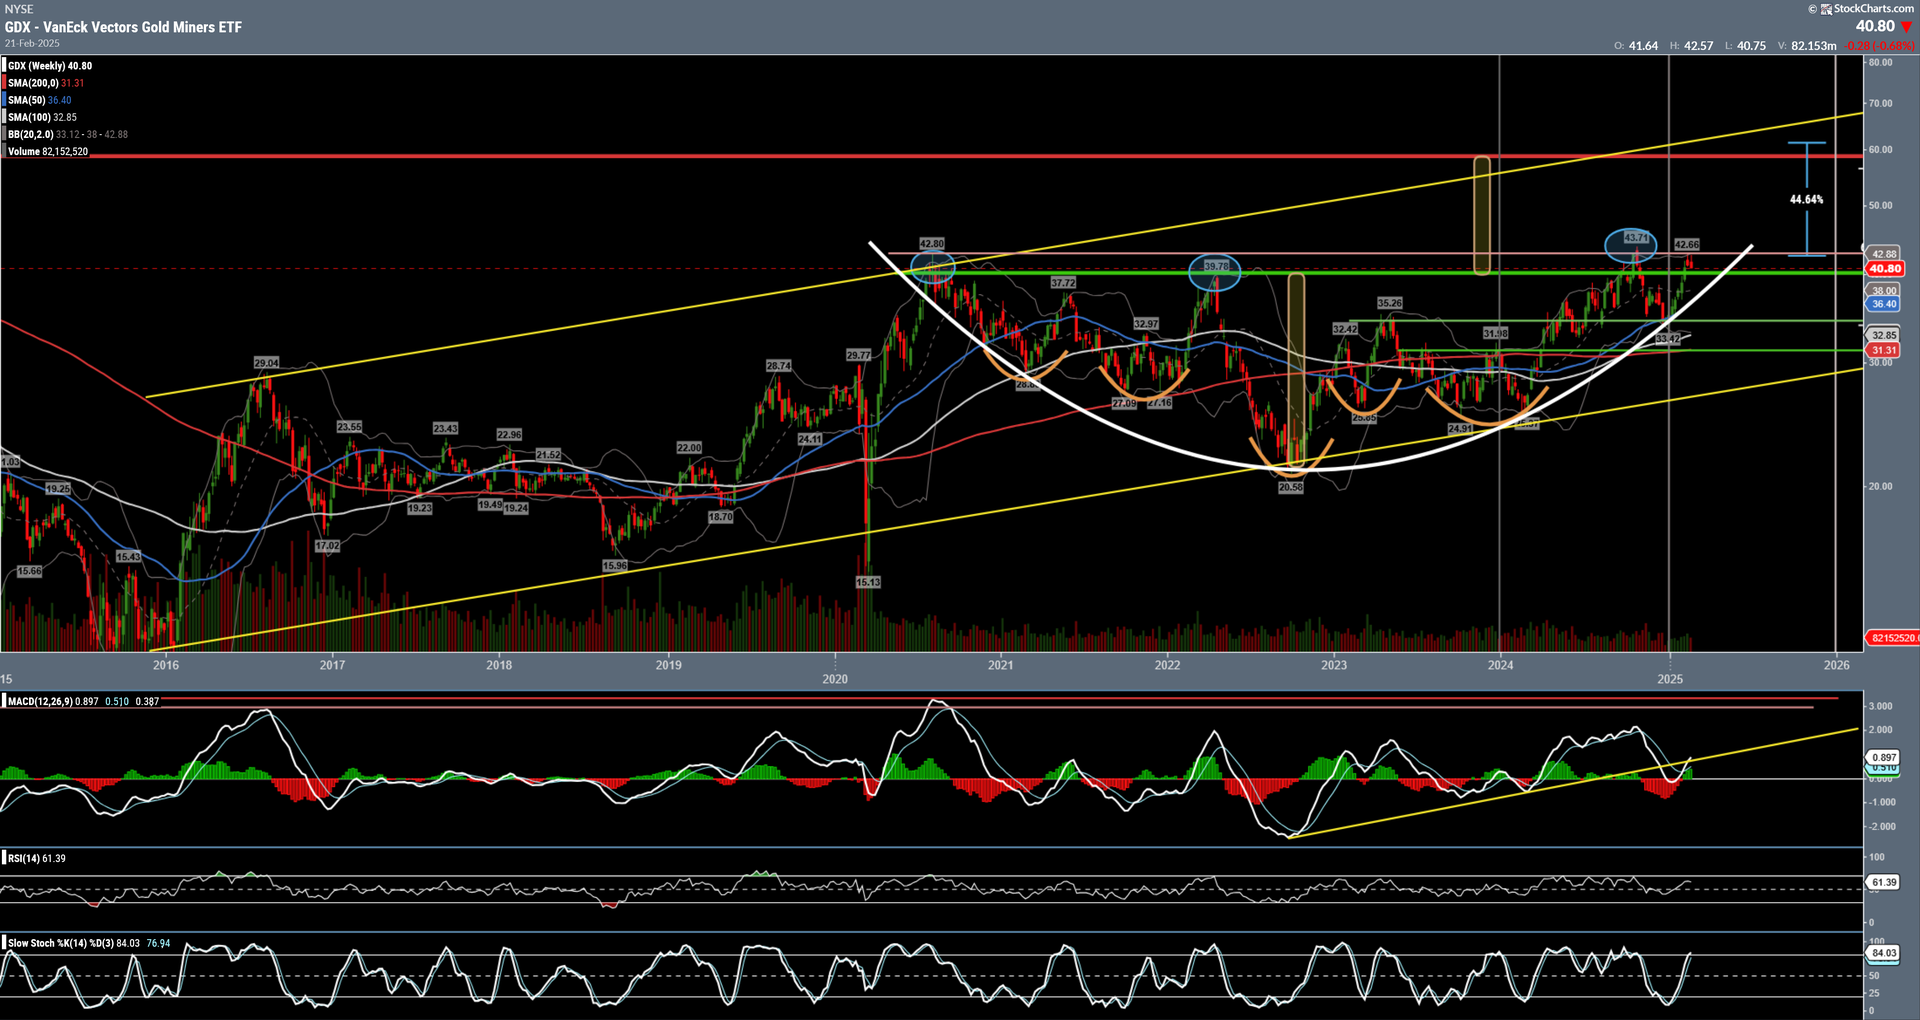Image resolution: width=1920 pixels, height=1020 pixels.
Task: Click the 39.78 circled high label
Action: pyautogui.click(x=1216, y=267)
